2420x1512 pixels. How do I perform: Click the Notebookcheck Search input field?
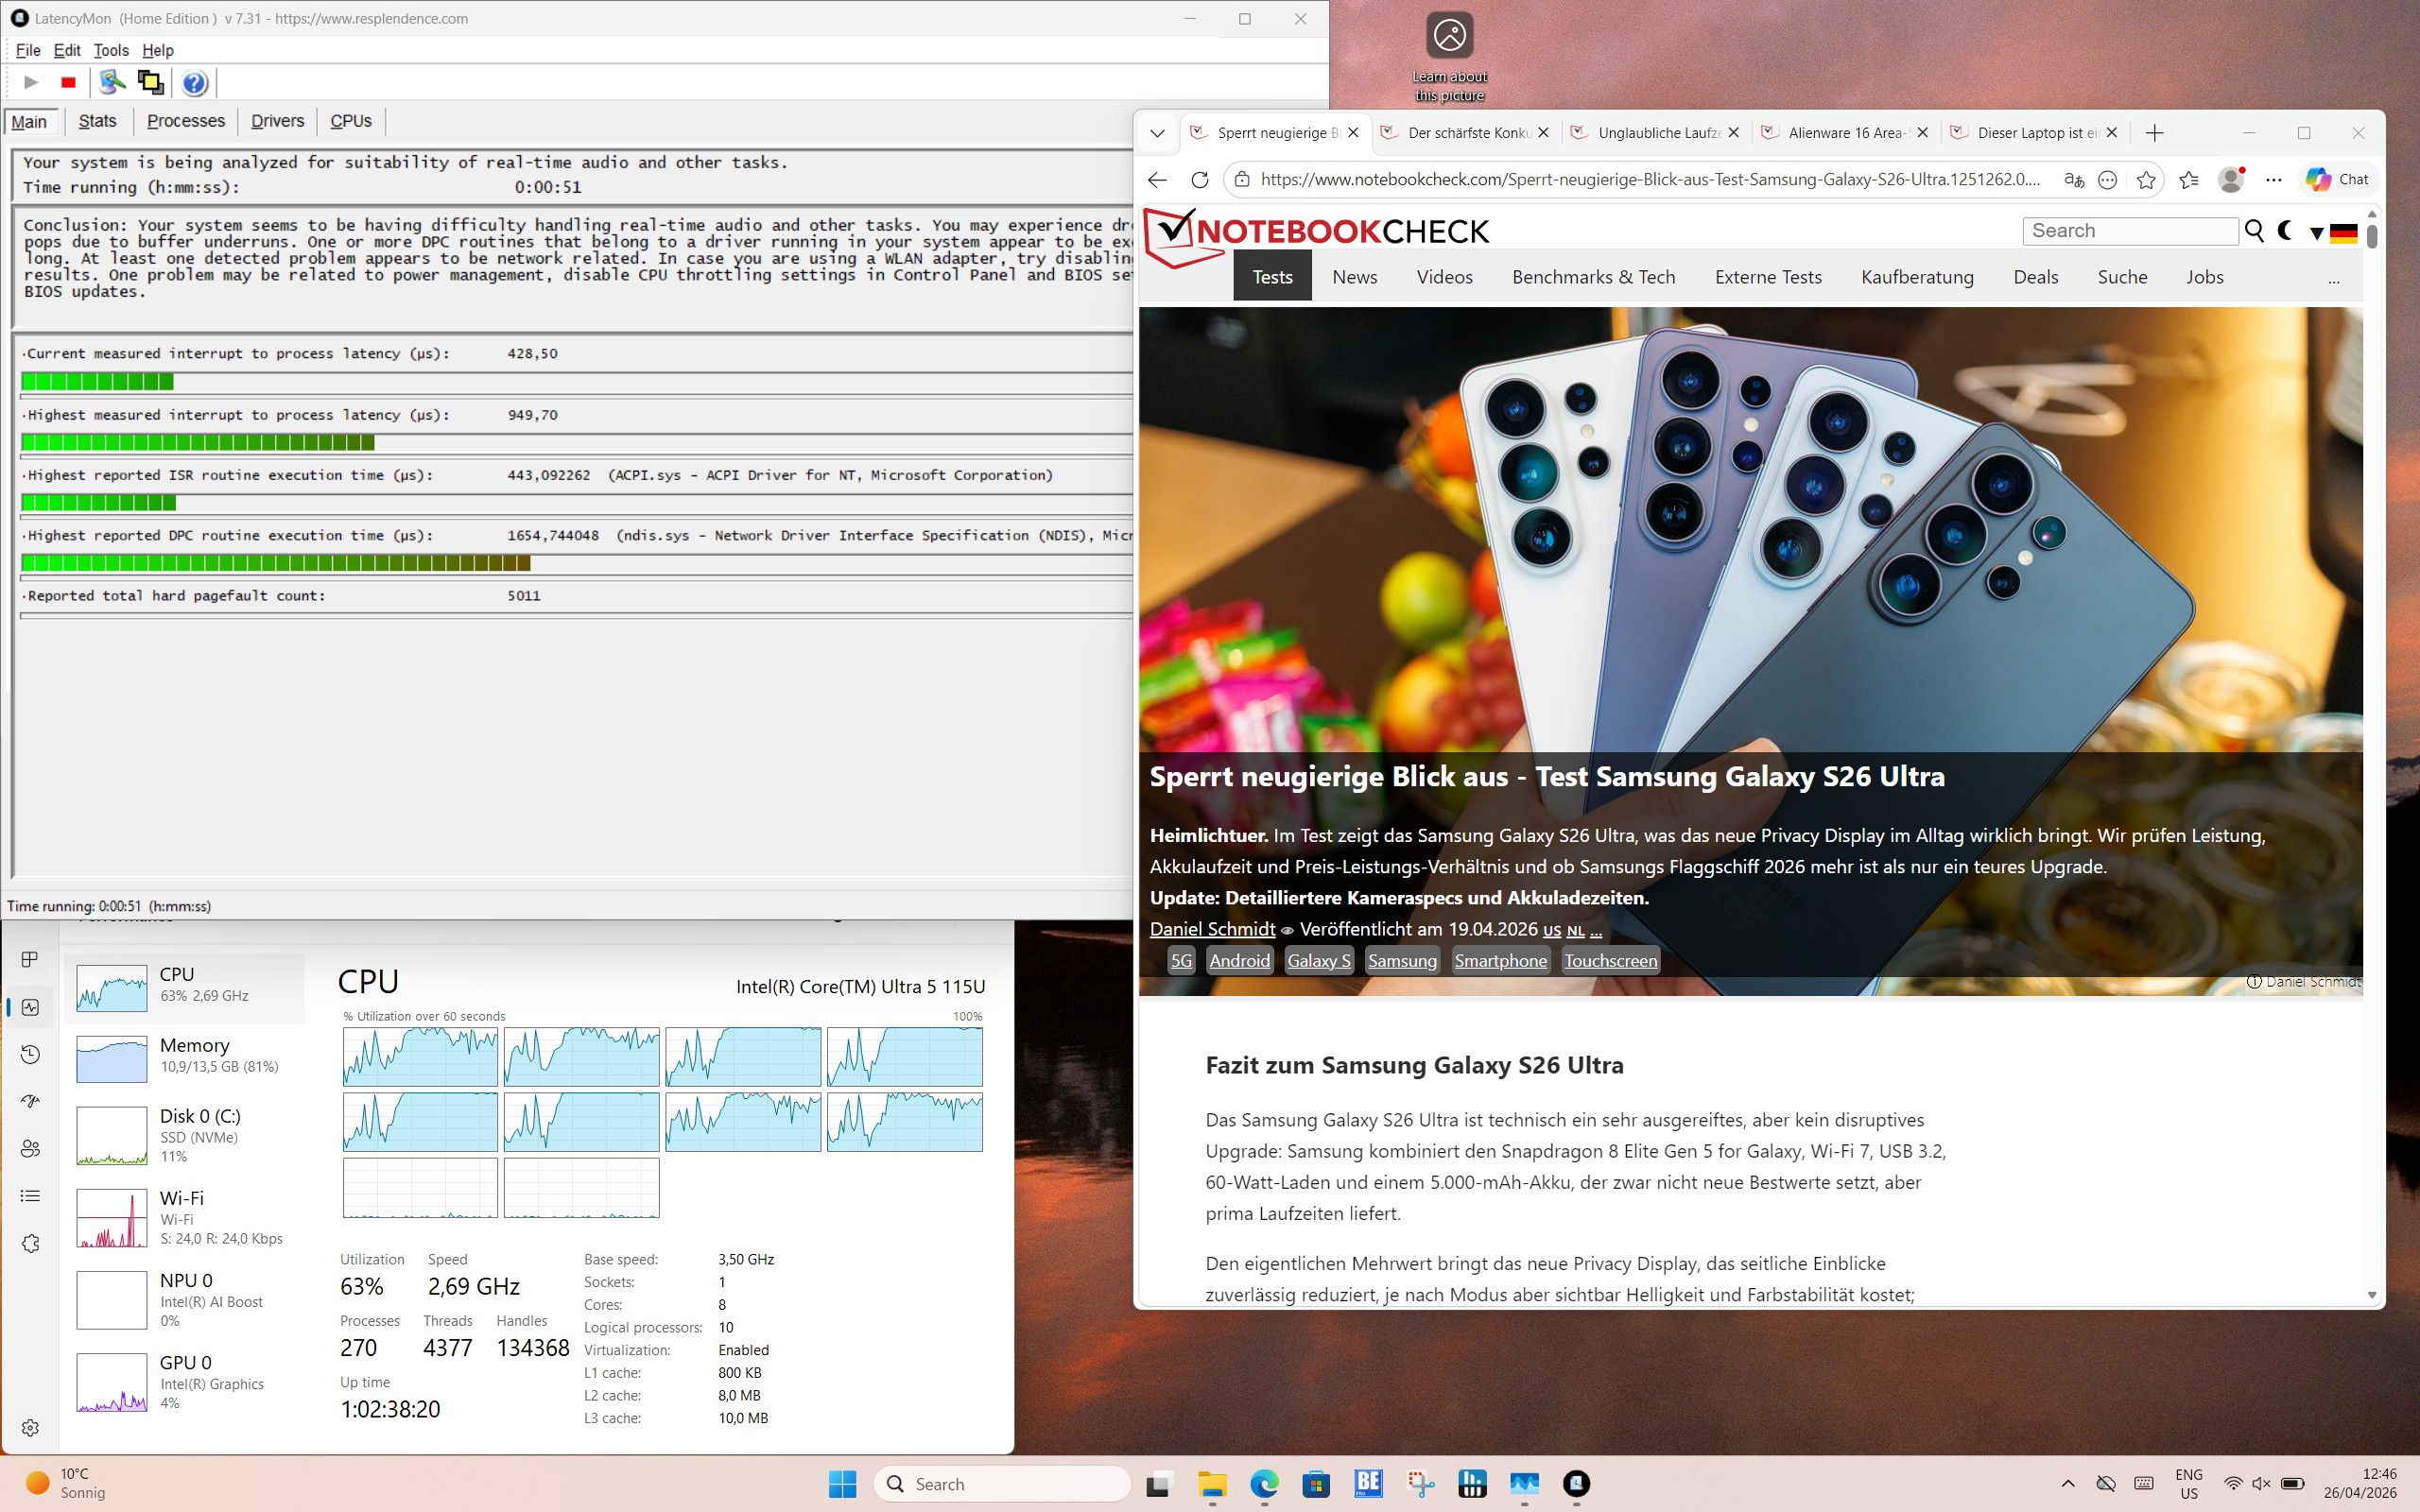point(2130,231)
